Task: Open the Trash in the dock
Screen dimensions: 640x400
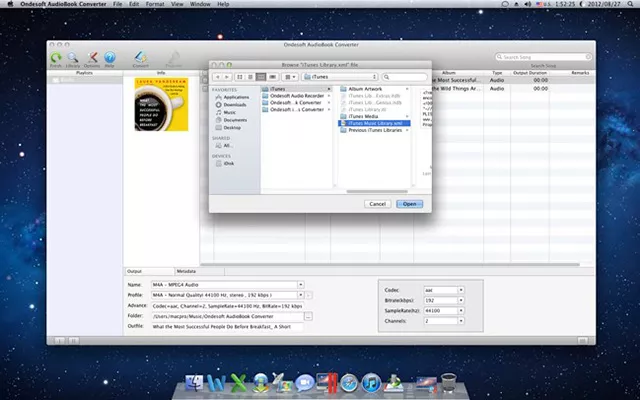Action: 449,383
